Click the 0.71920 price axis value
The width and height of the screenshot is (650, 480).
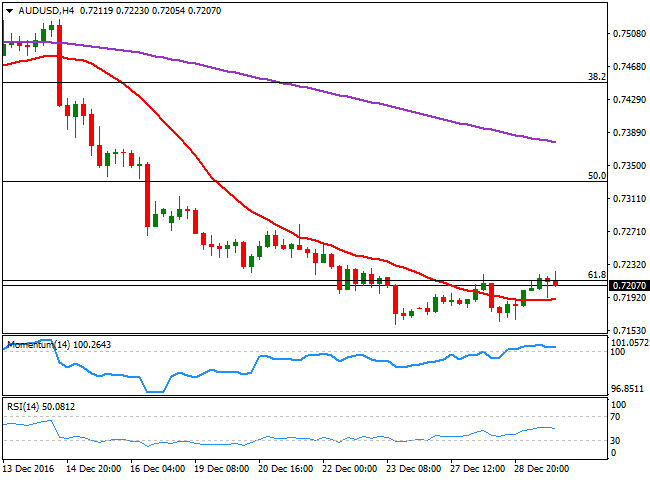[629, 298]
